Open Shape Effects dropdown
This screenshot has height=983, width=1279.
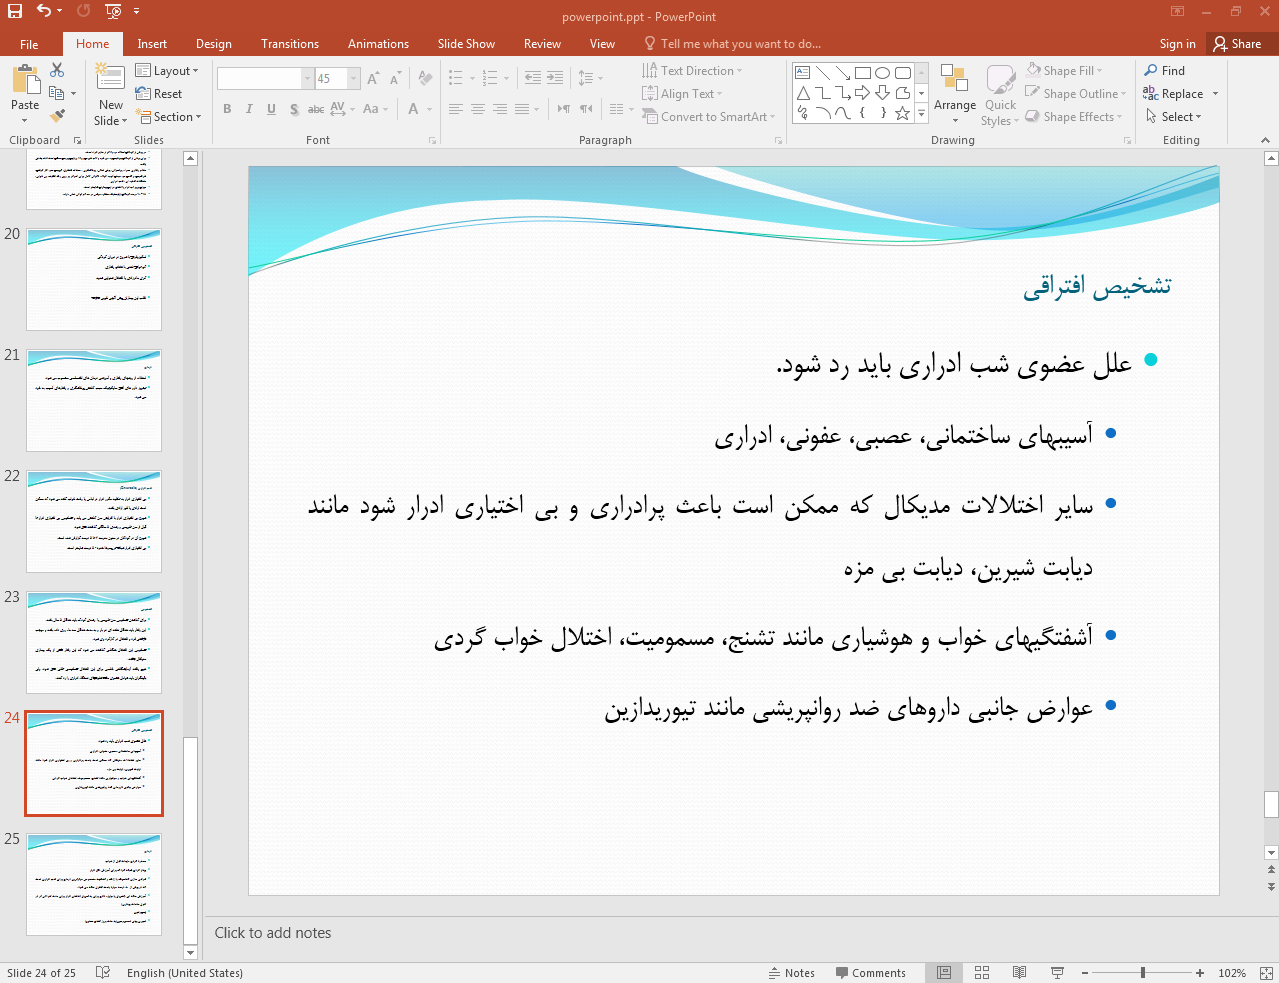point(1074,117)
